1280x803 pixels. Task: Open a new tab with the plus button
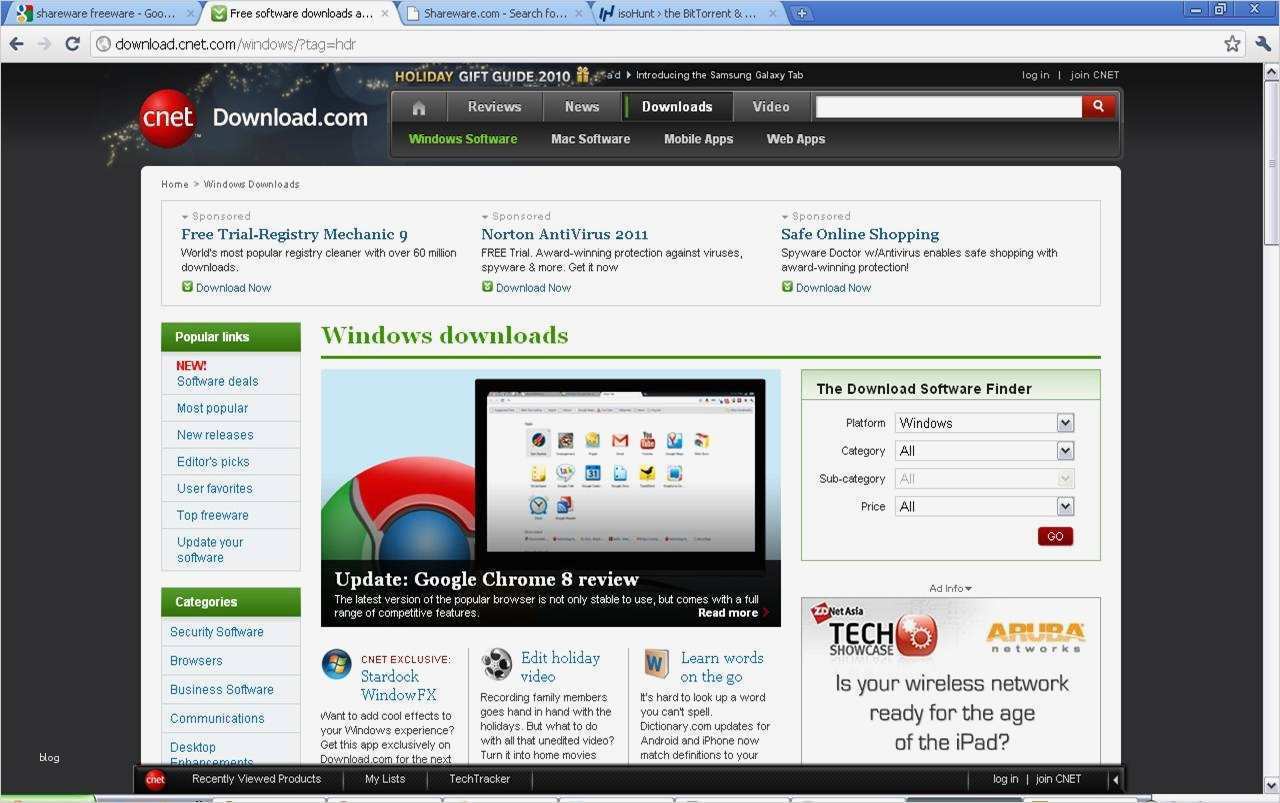pos(801,14)
